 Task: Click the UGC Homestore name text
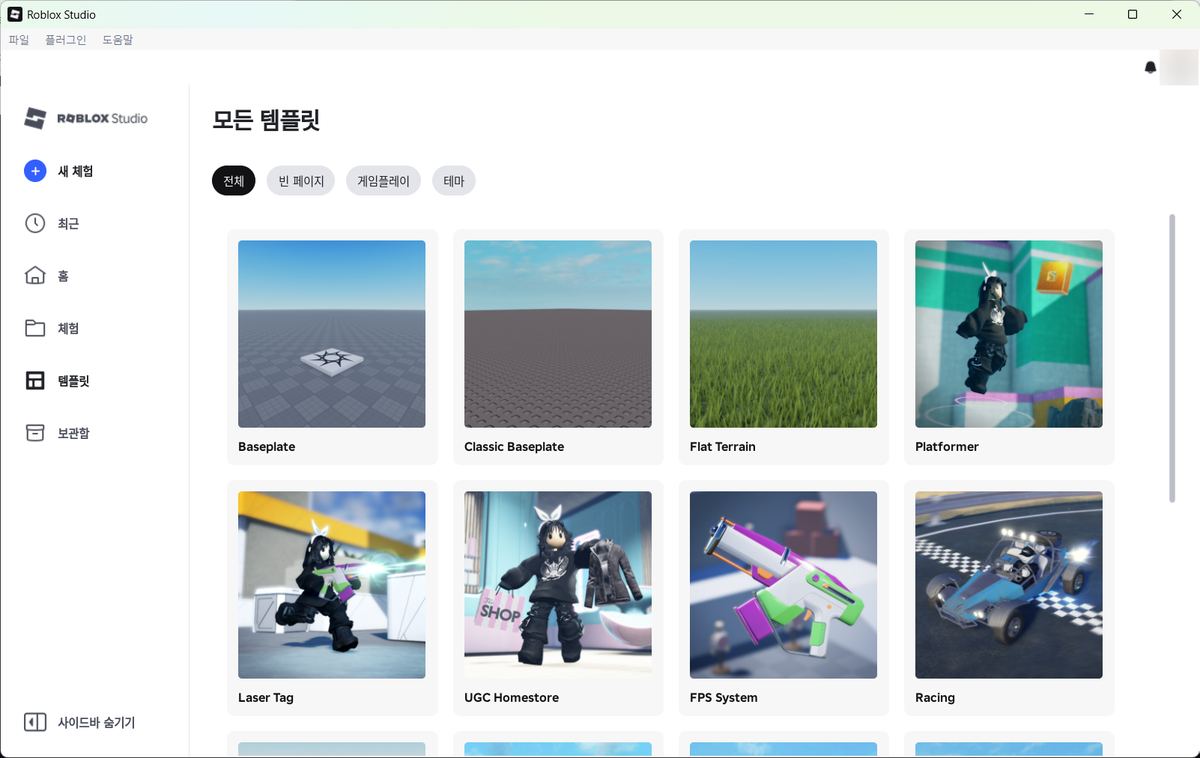(512, 698)
